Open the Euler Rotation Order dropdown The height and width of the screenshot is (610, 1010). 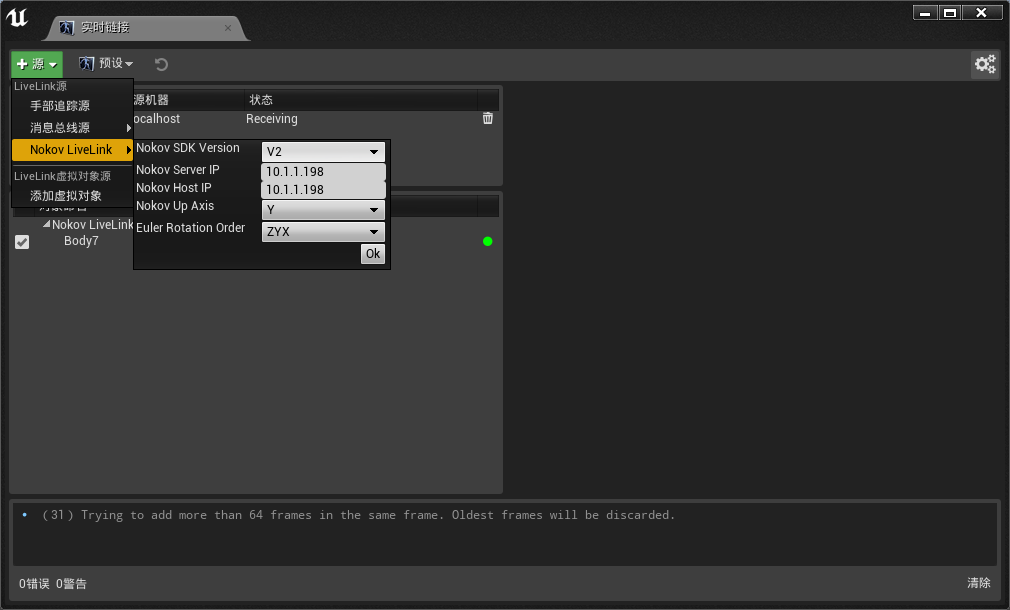pyautogui.click(x=323, y=232)
